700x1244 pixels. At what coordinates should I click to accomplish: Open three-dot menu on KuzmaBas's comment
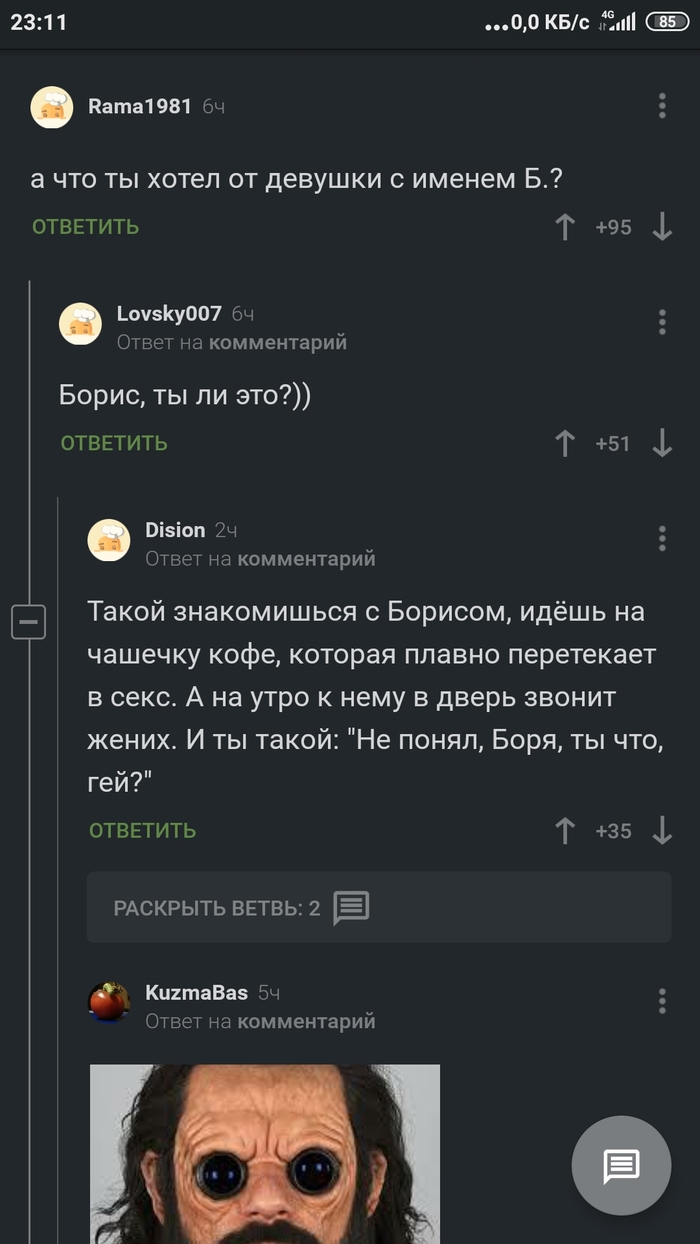point(662,1001)
